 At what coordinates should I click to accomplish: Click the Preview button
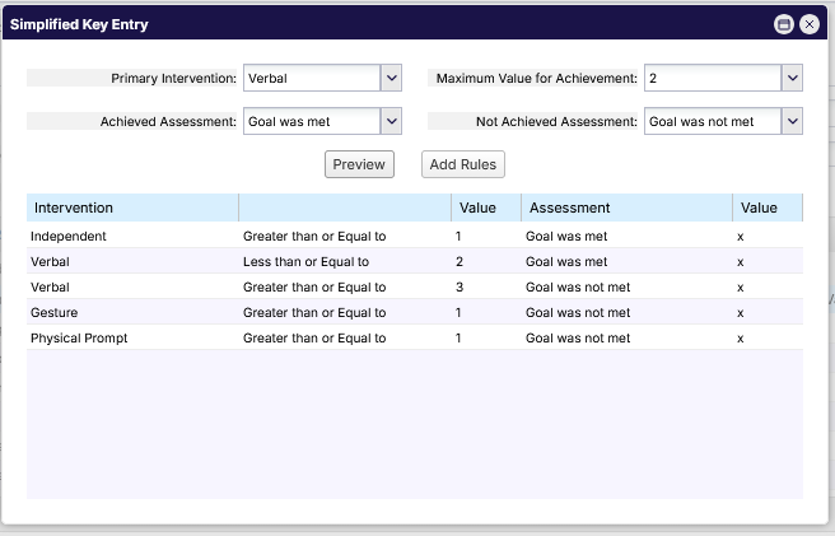pyautogui.click(x=359, y=164)
